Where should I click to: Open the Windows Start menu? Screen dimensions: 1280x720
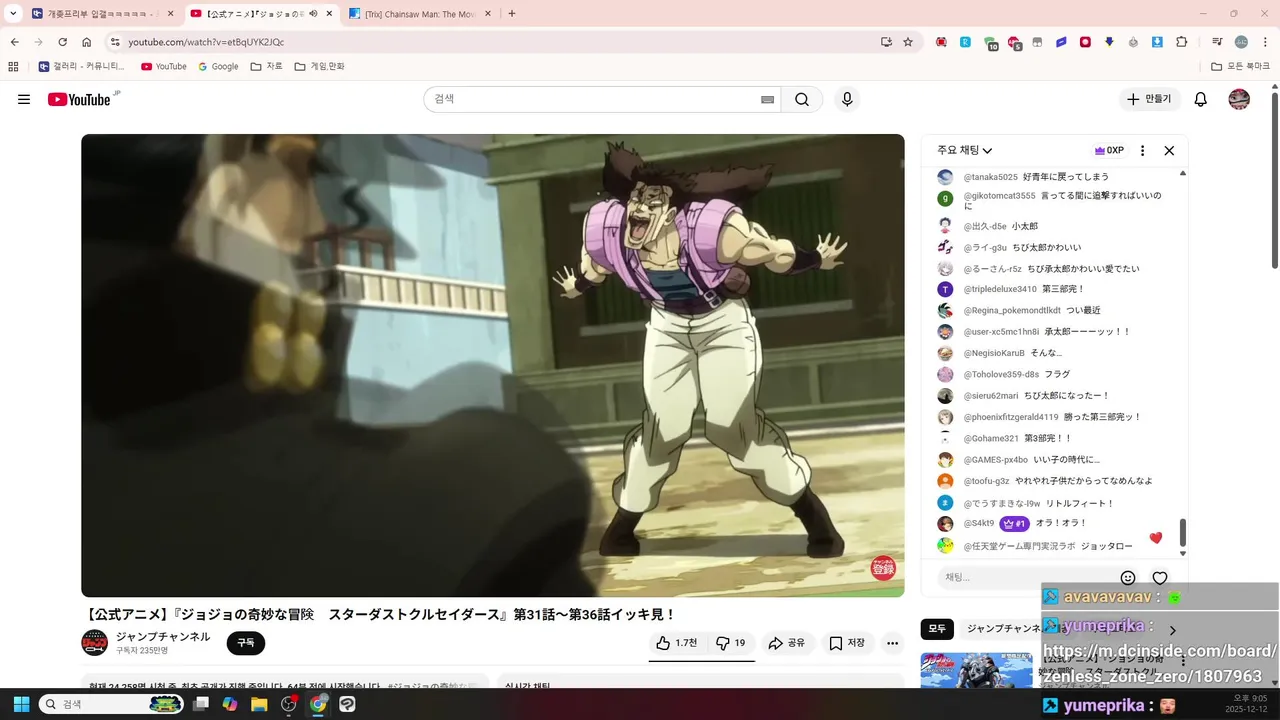[21, 704]
